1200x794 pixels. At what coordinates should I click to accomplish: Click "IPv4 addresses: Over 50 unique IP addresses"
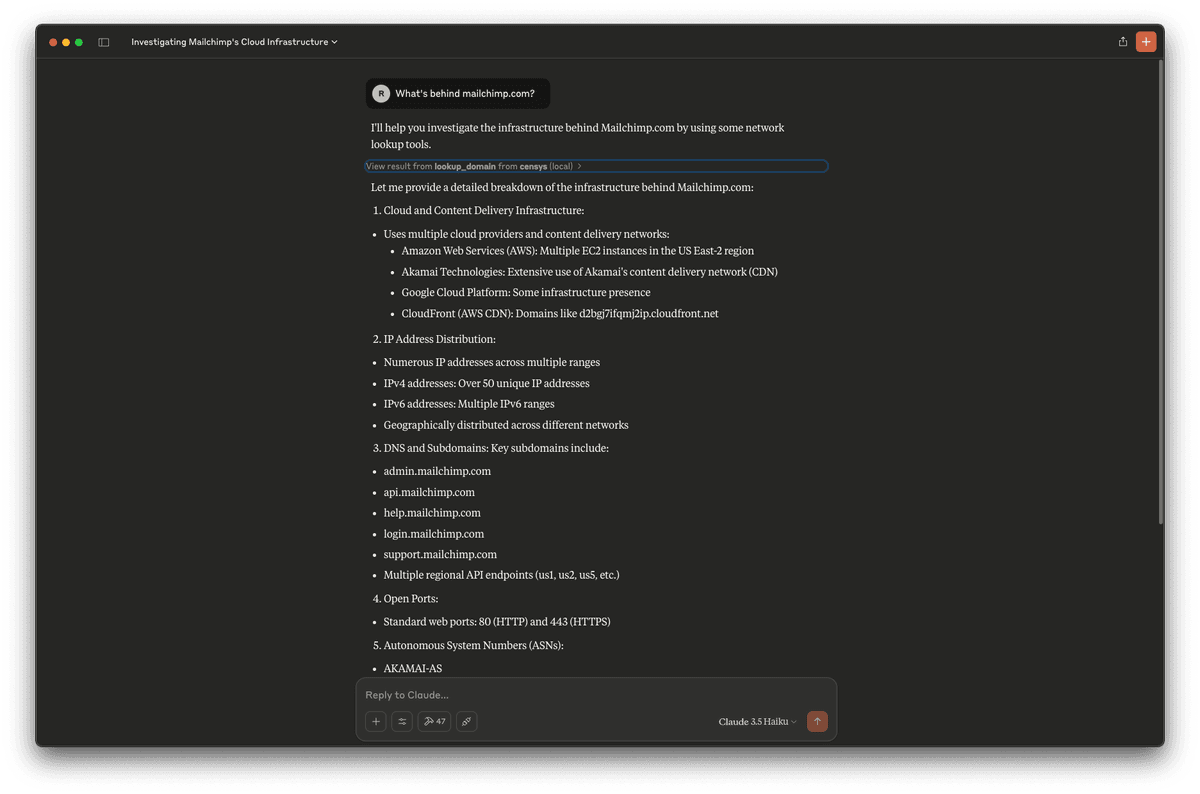(x=487, y=384)
